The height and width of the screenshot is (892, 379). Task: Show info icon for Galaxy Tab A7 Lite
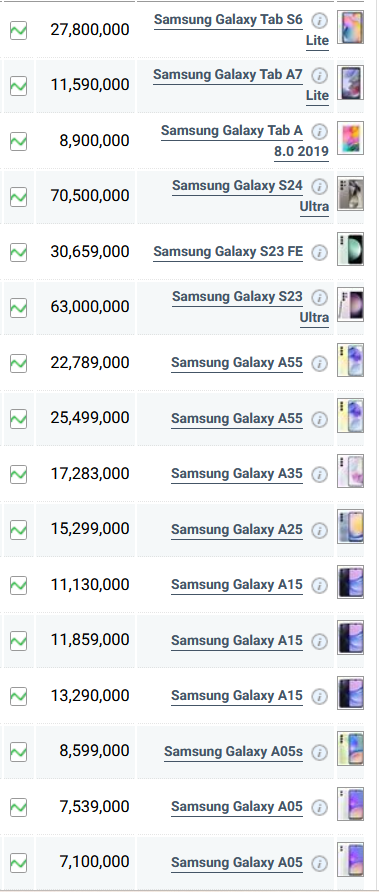pyautogui.click(x=320, y=76)
